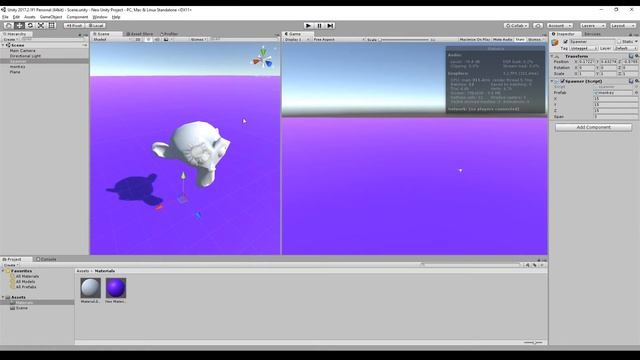Click the Prefab object picker circle
The image size is (640, 360).
(x=636, y=93)
